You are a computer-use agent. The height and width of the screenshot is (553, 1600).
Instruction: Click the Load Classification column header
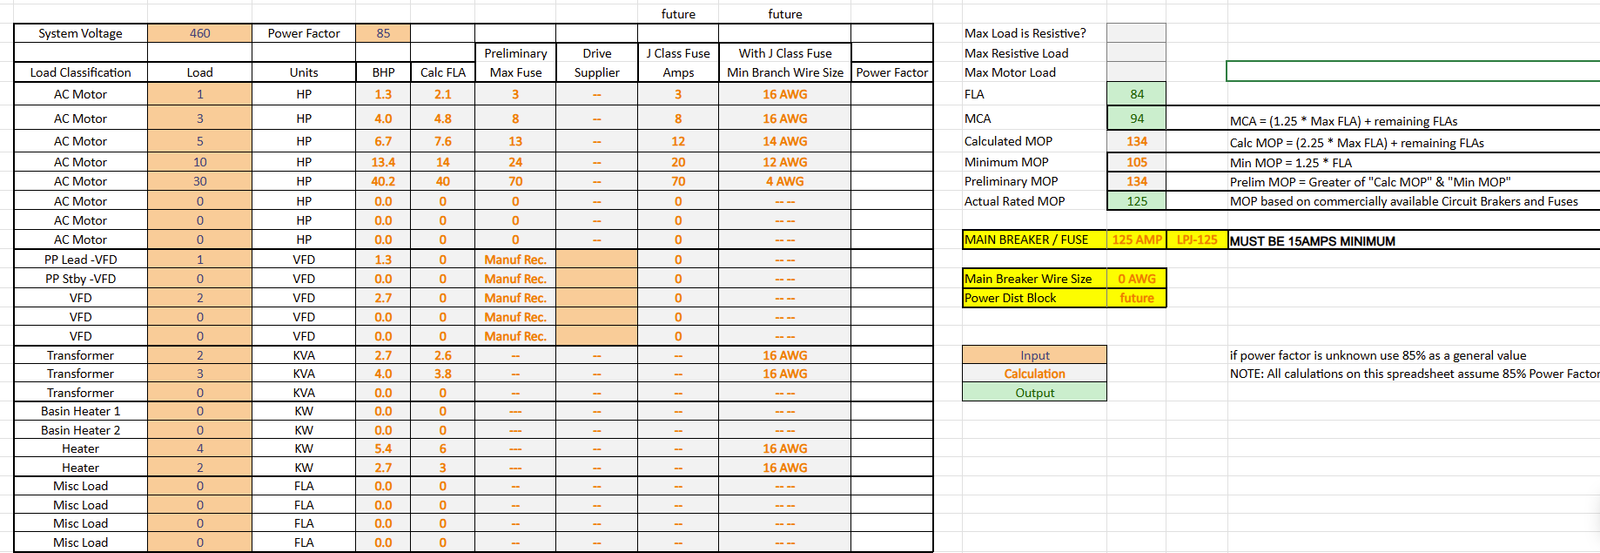pyautogui.click(x=81, y=72)
